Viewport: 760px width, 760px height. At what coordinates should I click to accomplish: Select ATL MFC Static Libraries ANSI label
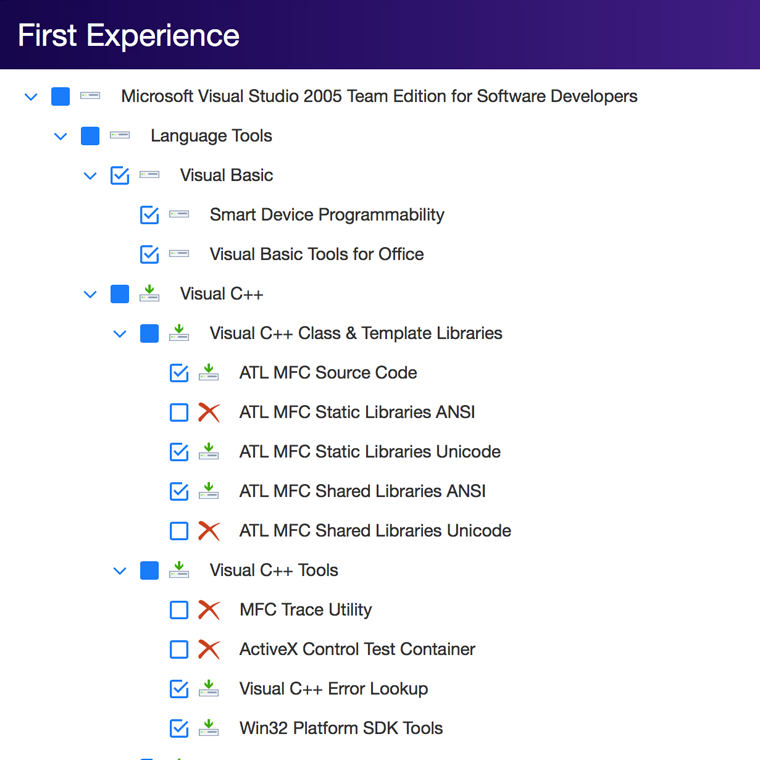click(x=357, y=412)
